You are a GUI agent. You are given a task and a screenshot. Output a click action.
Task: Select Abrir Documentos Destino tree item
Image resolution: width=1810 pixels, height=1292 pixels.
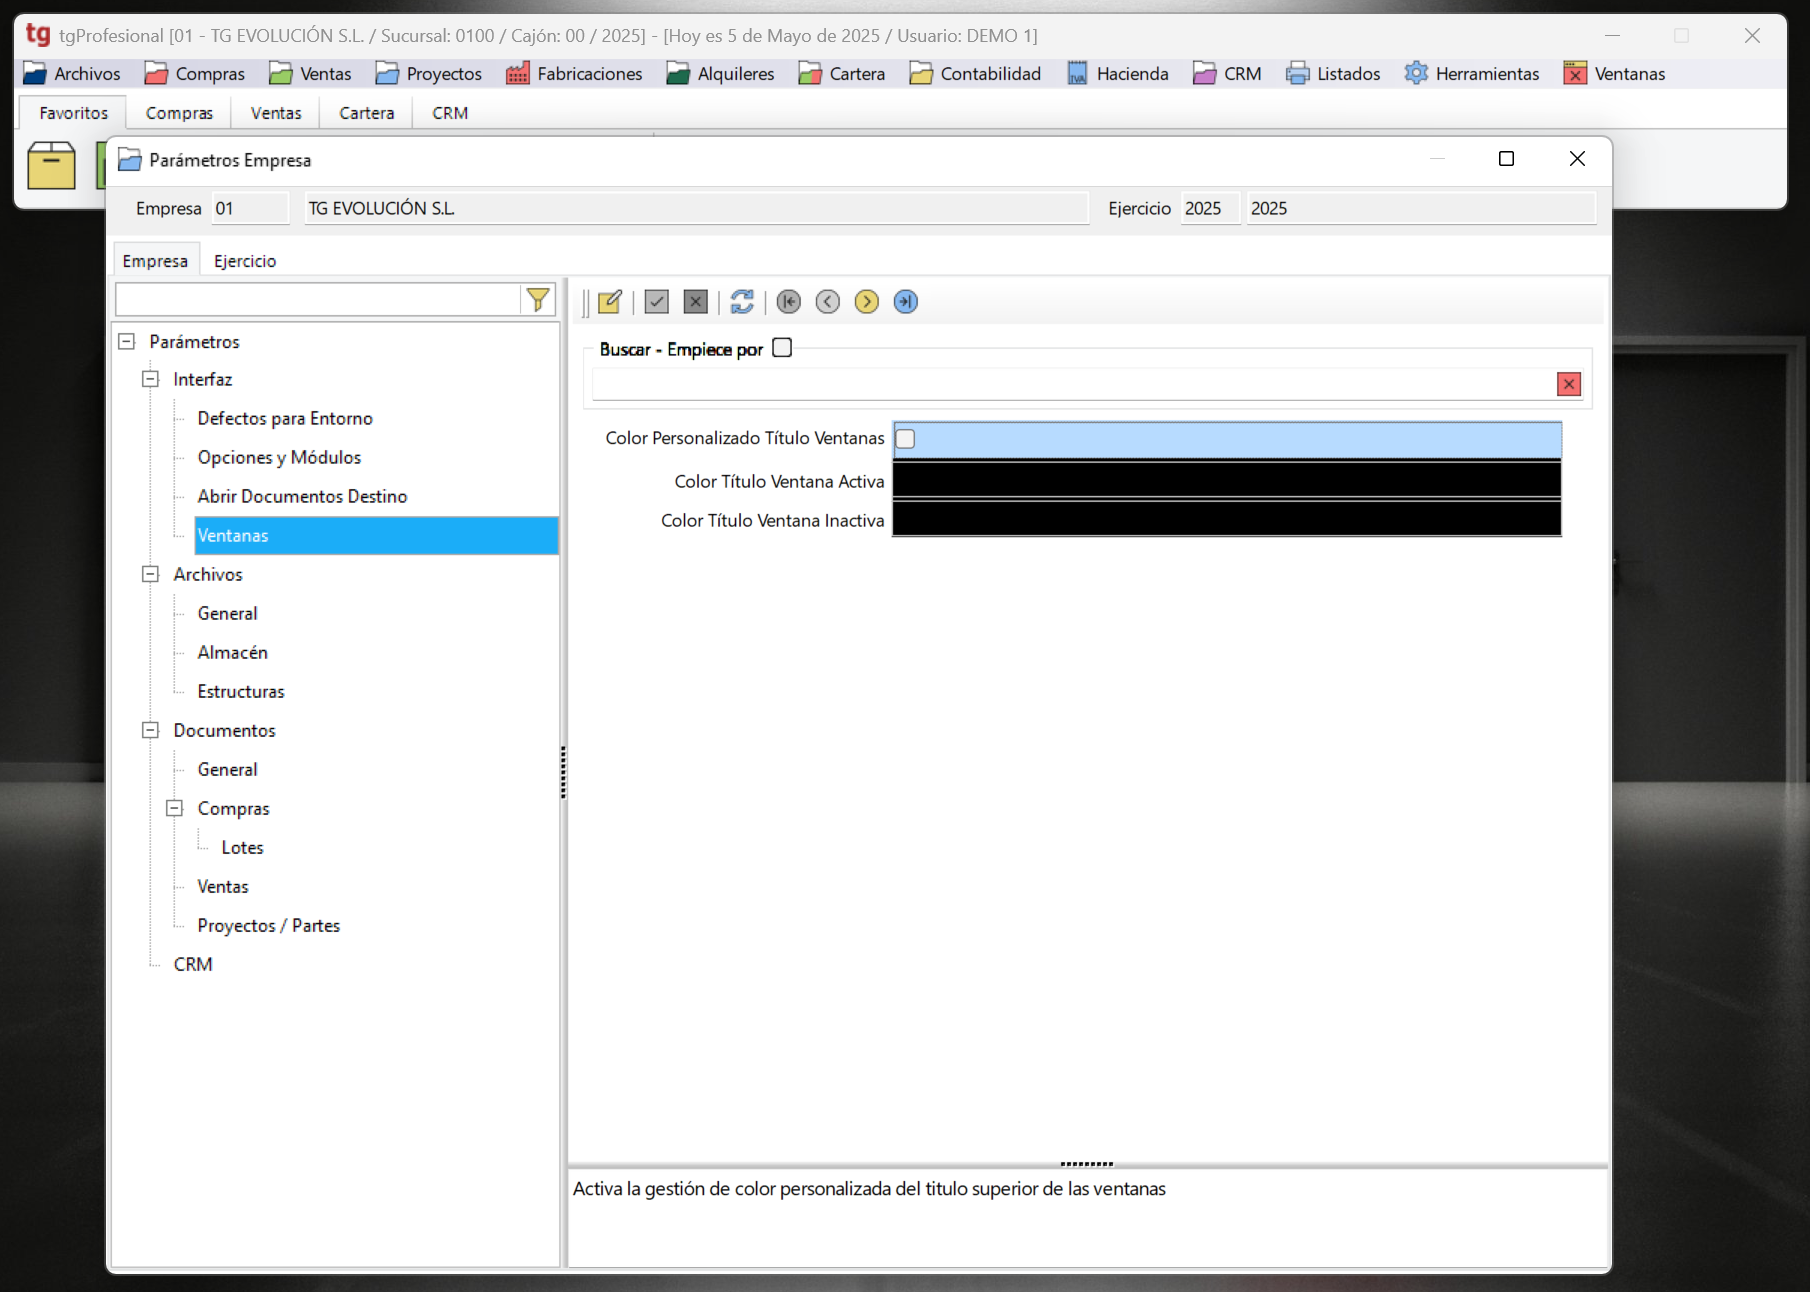click(302, 497)
